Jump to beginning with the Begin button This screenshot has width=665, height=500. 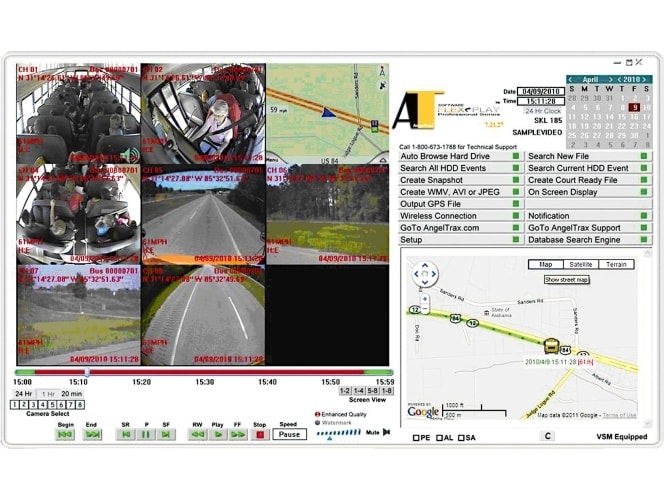[x=65, y=434]
